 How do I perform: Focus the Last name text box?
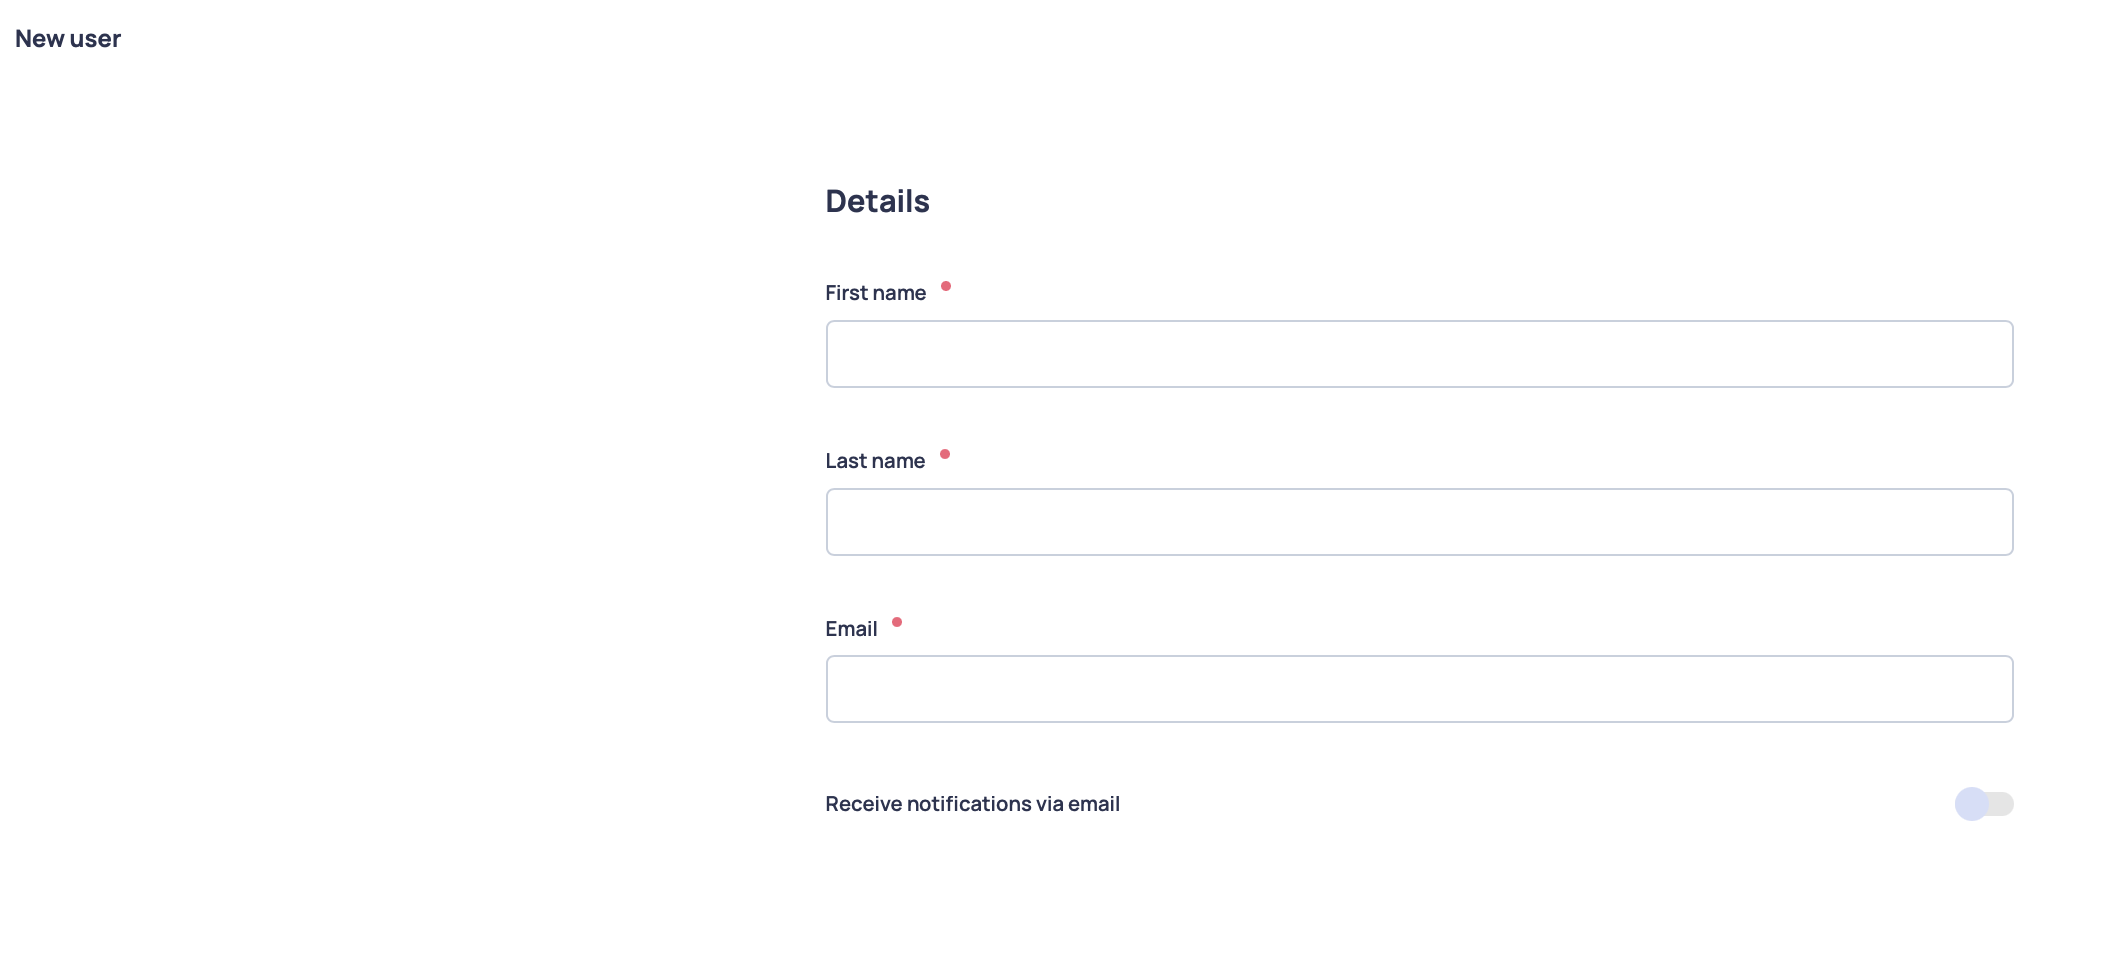tap(1419, 522)
